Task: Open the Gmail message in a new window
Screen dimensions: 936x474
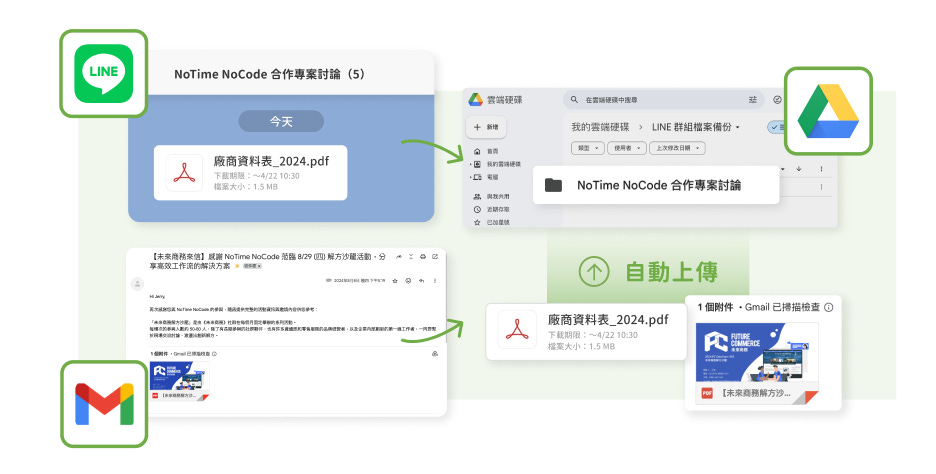Action: coord(435,257)
